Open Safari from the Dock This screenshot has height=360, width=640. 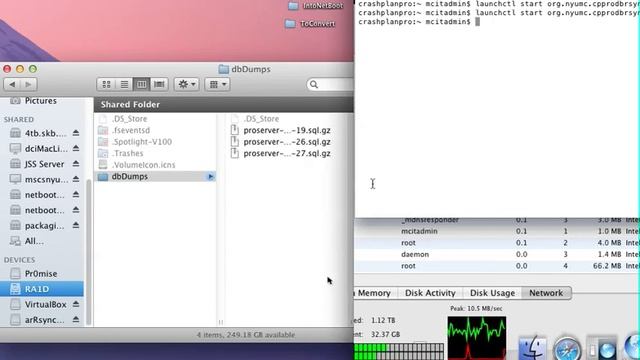pyautogui.click(x=567, y=349)
